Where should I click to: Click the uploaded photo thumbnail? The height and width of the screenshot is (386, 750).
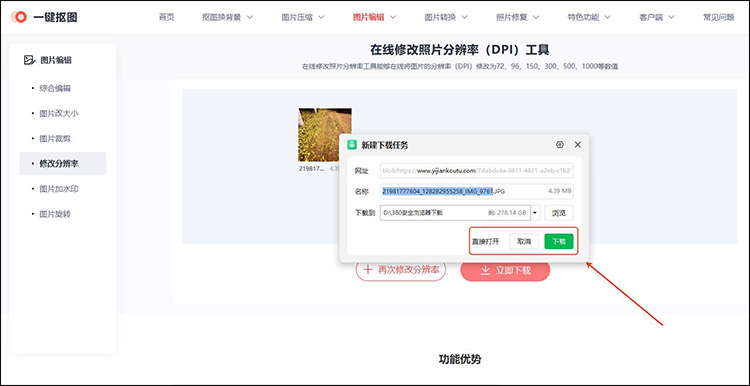pyautogui.click(x=325, y=135)
